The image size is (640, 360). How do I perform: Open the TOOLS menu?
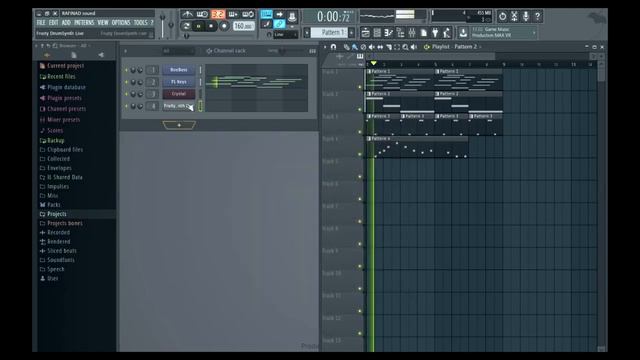tap(140, 22)
